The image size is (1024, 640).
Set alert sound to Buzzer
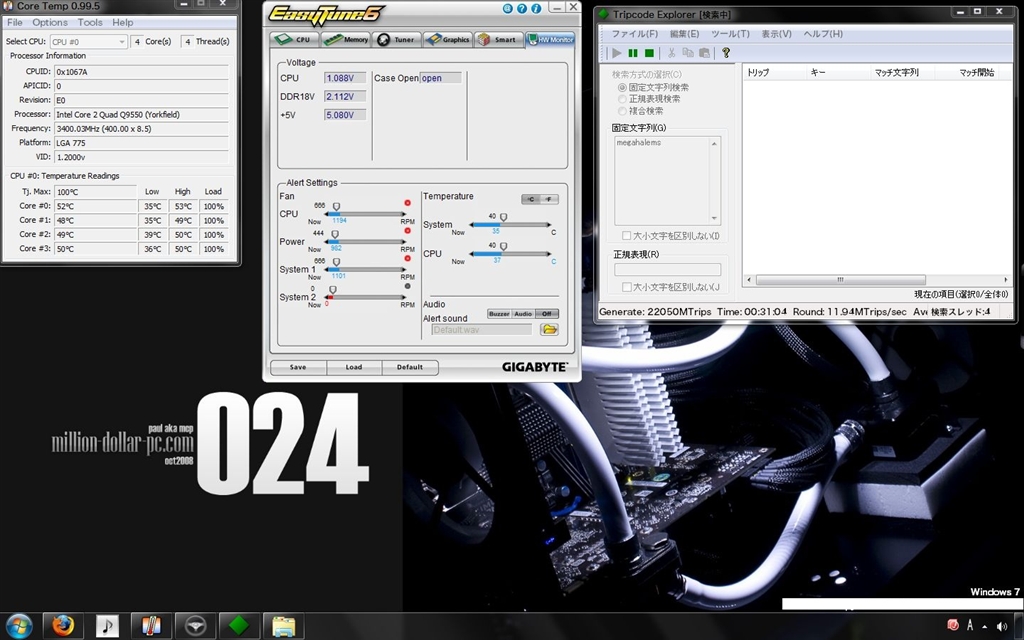pos(499,314)
